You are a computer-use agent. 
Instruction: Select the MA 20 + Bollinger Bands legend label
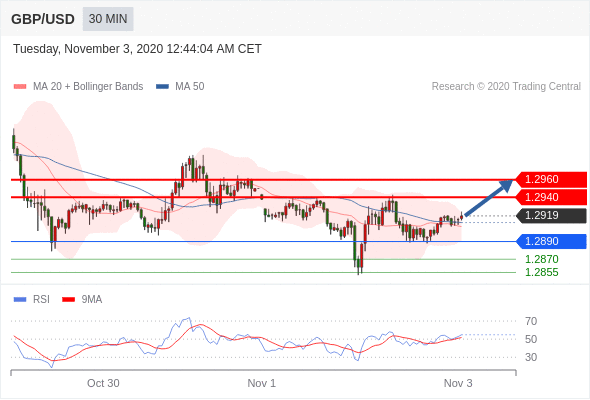[88, 87]
